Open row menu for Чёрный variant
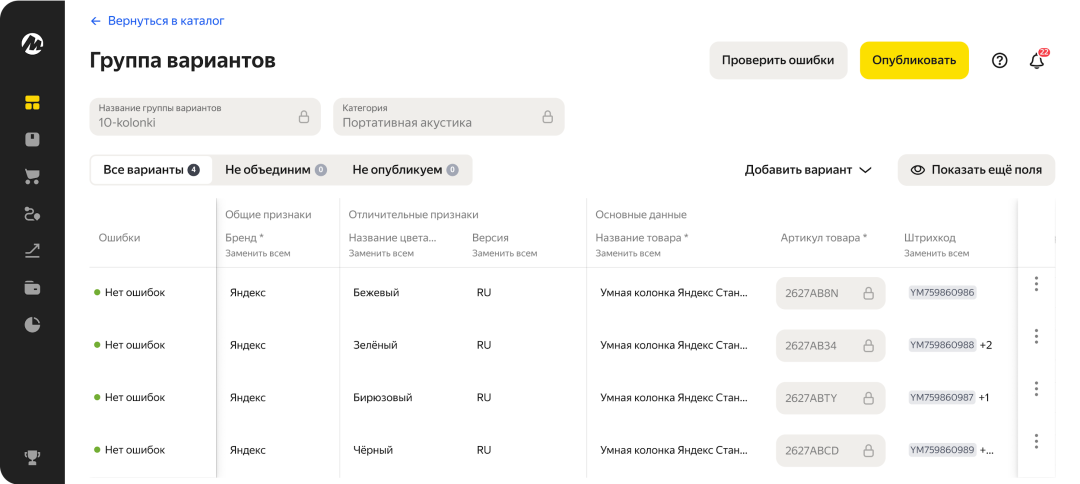The image size is (1080, 484). pos(1036,441)
